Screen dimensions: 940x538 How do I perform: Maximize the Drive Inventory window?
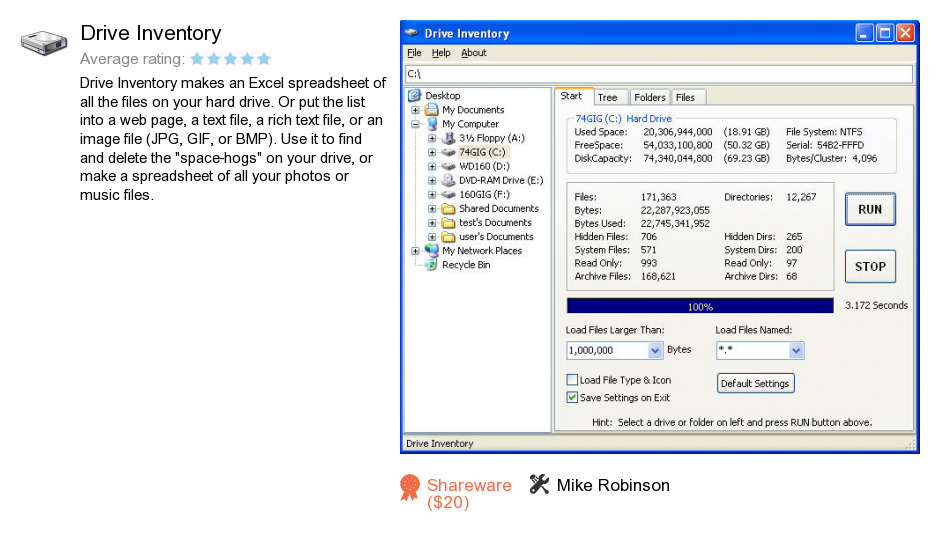885,32
